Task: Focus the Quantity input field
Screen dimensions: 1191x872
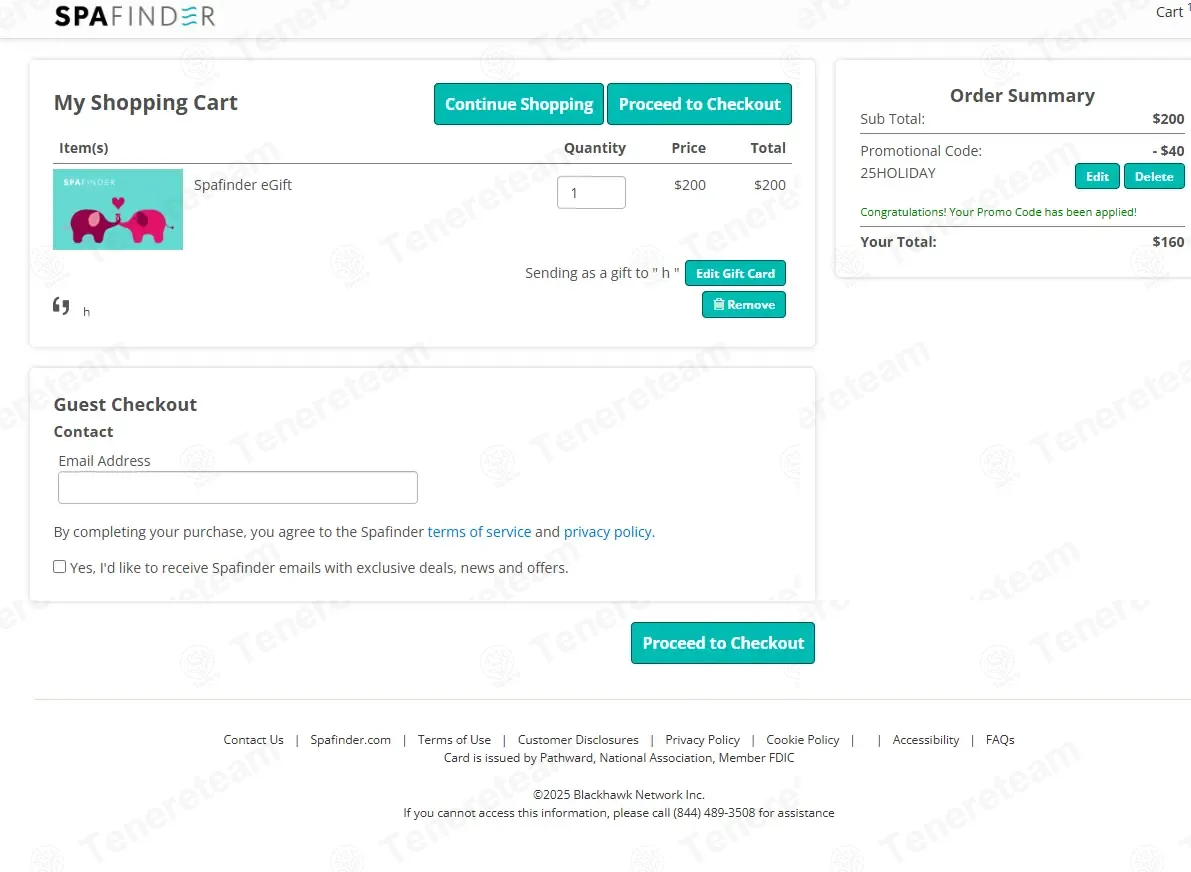Action: (591, 193)
